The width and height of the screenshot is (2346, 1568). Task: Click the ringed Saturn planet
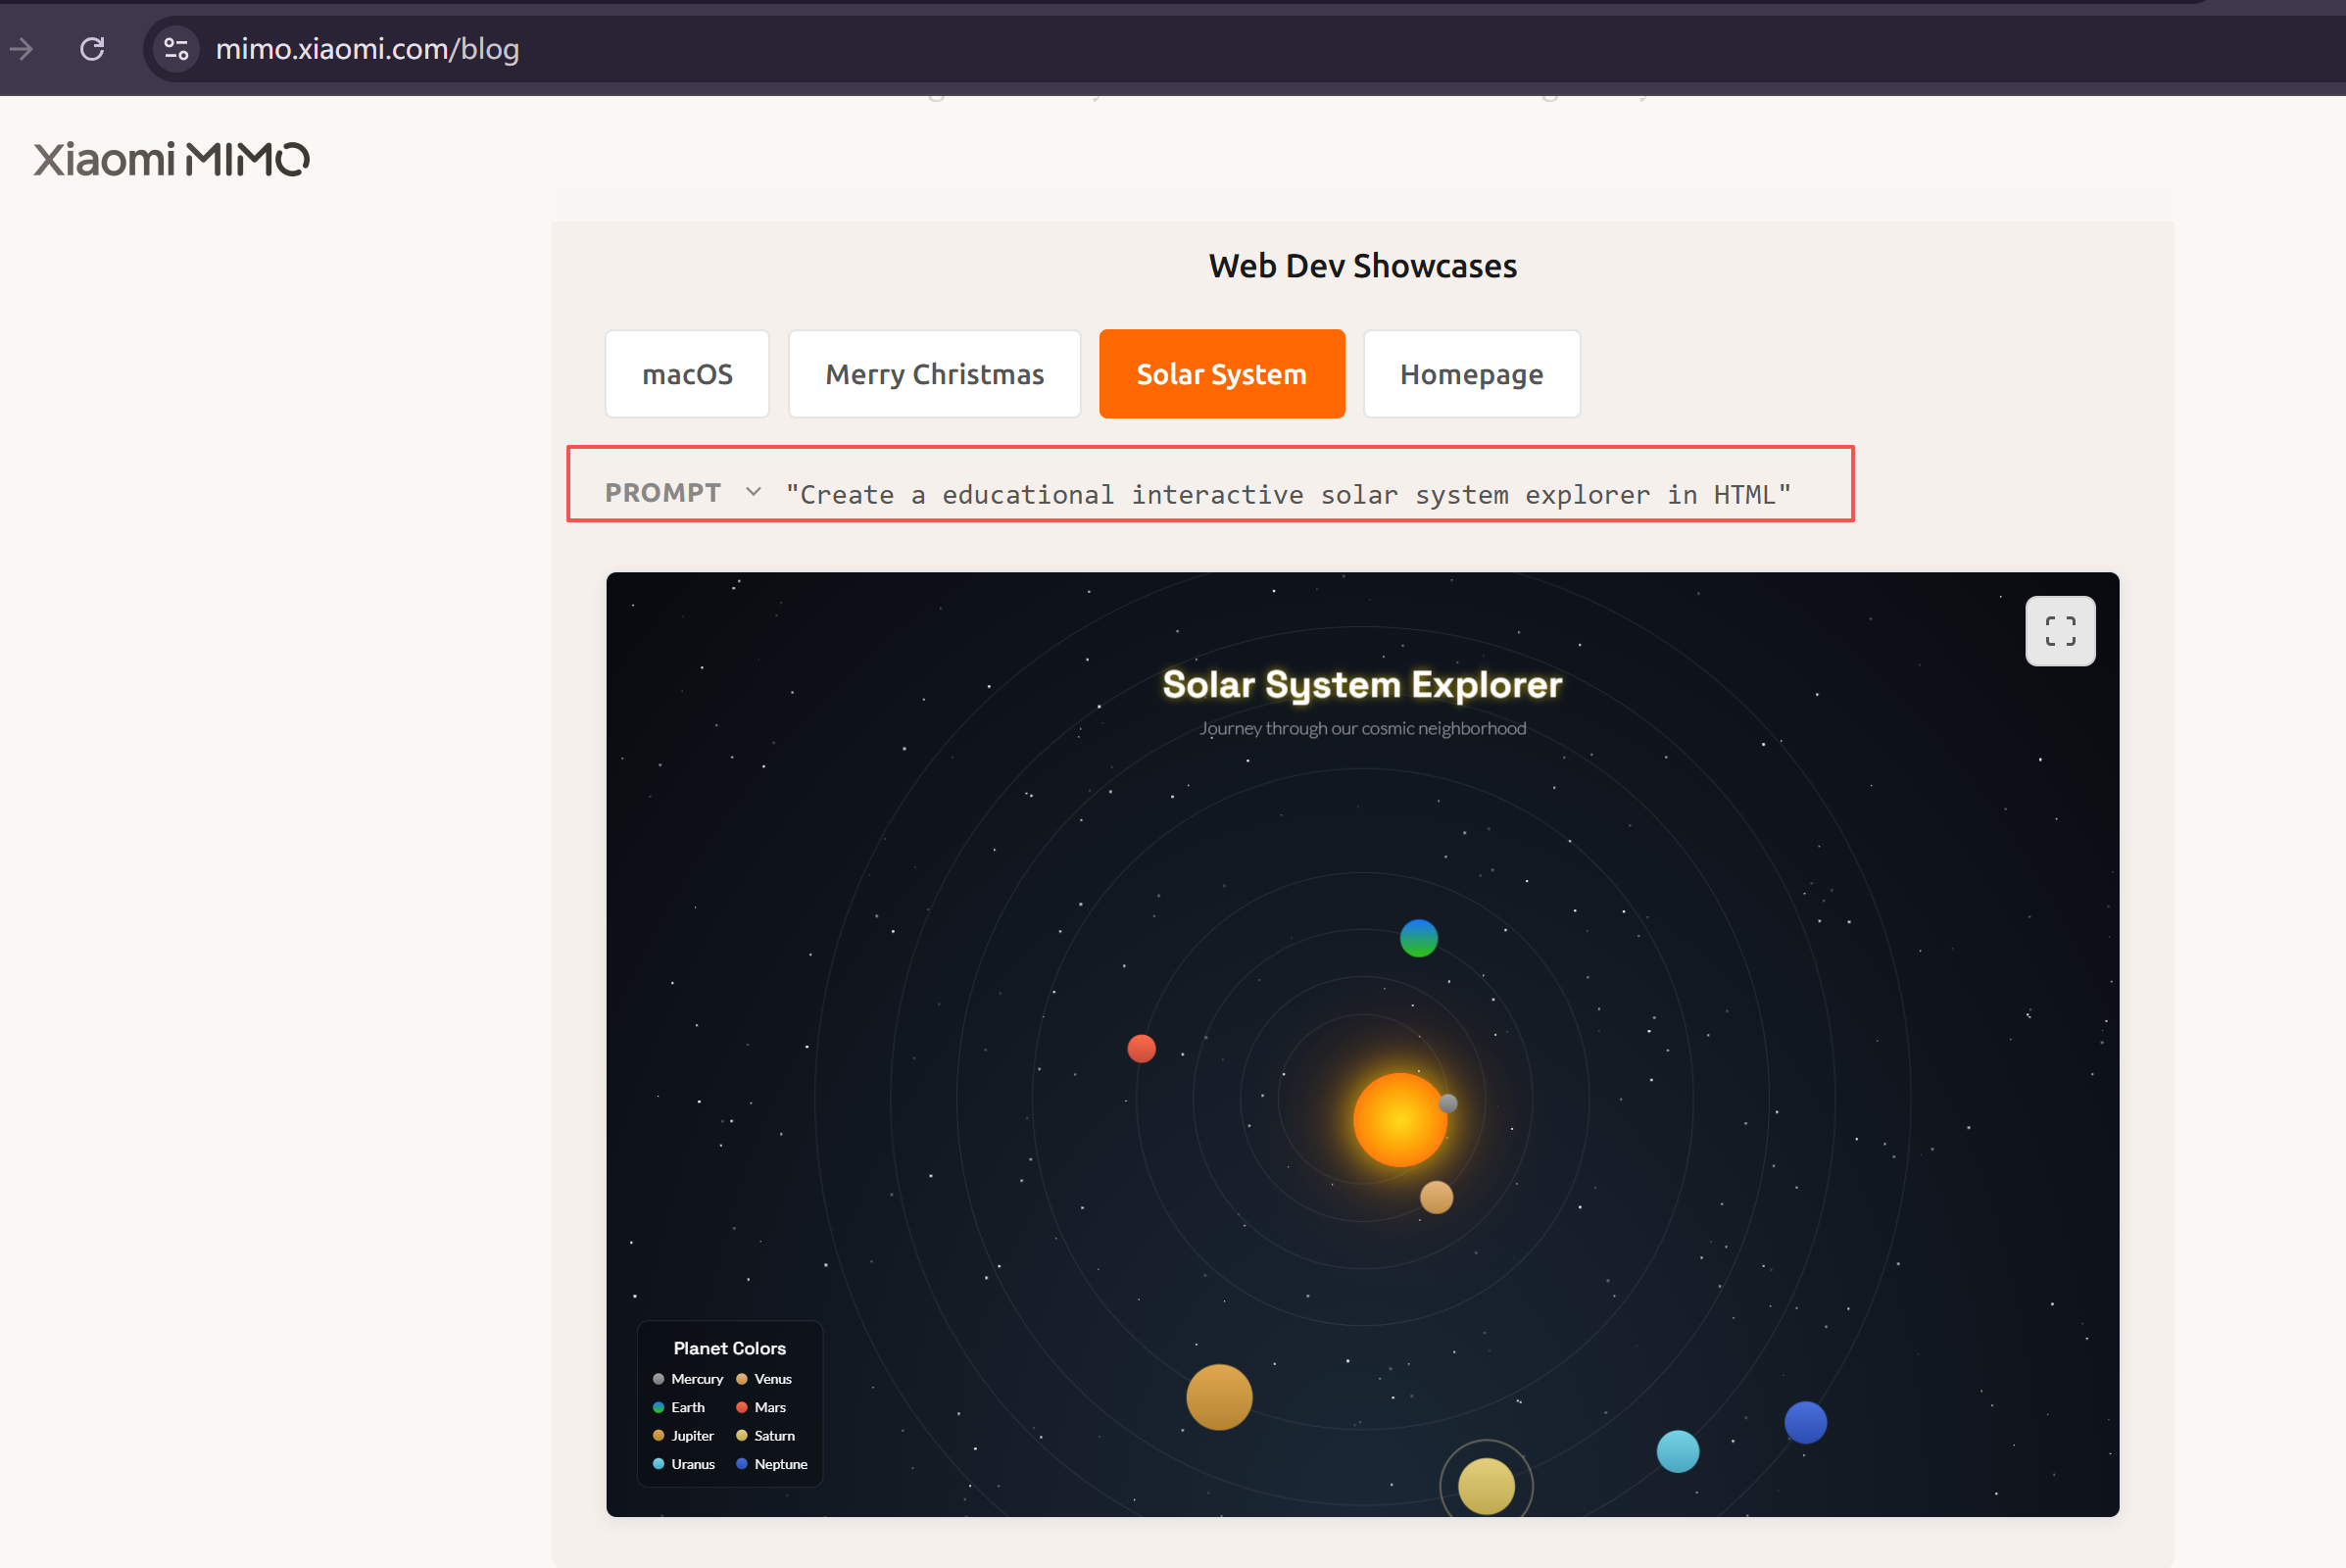(1485, 1485)
